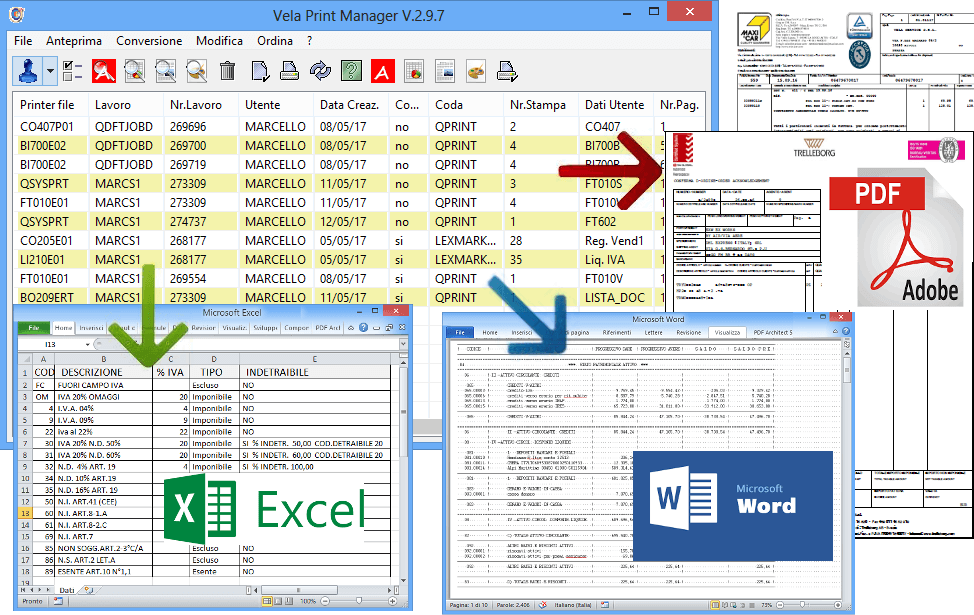Switch to the Lettere tab in Word
The height and width of the screenshot is (615, 974).
point(653,333)
